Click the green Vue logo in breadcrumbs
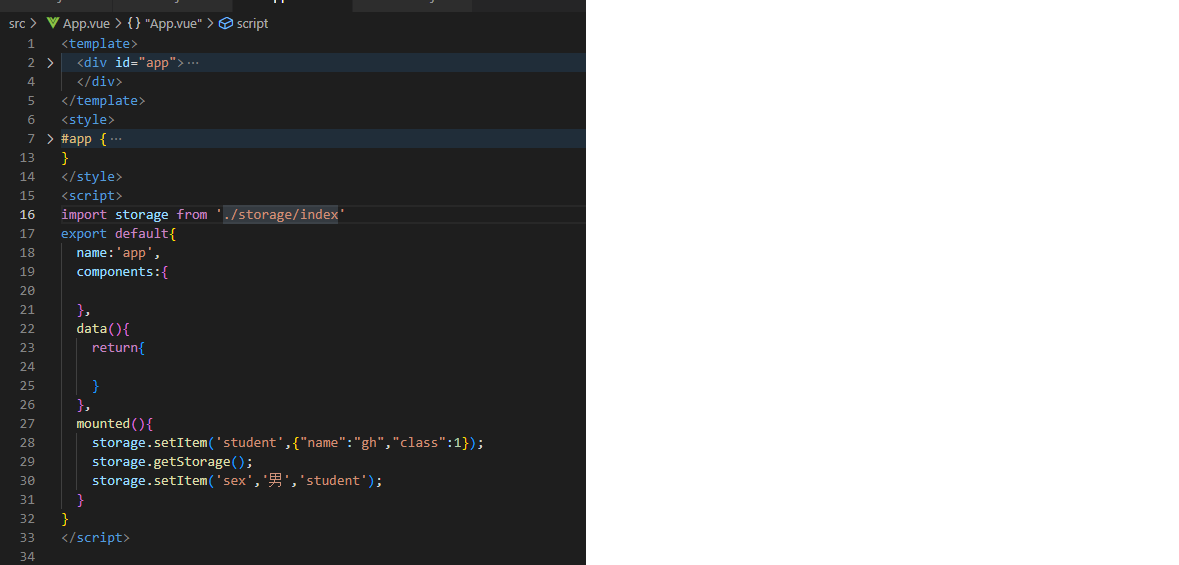Image resolution: width=1179 pixels, height=565 pixels. pos(53,23)
